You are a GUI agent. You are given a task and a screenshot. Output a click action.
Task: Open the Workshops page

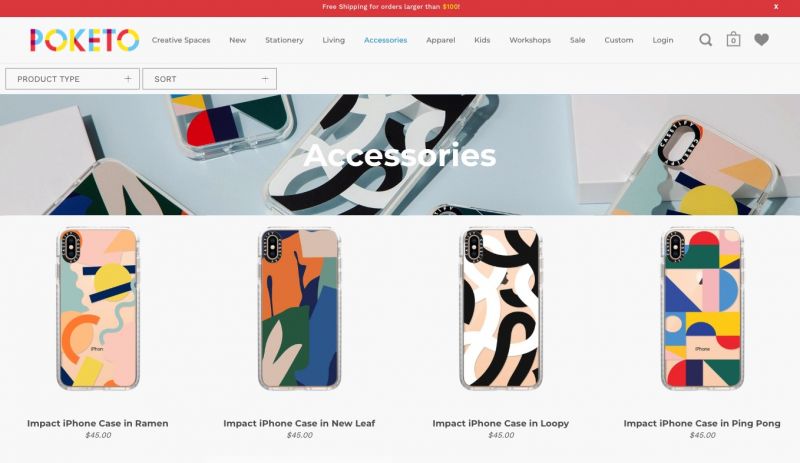[530, 40]
